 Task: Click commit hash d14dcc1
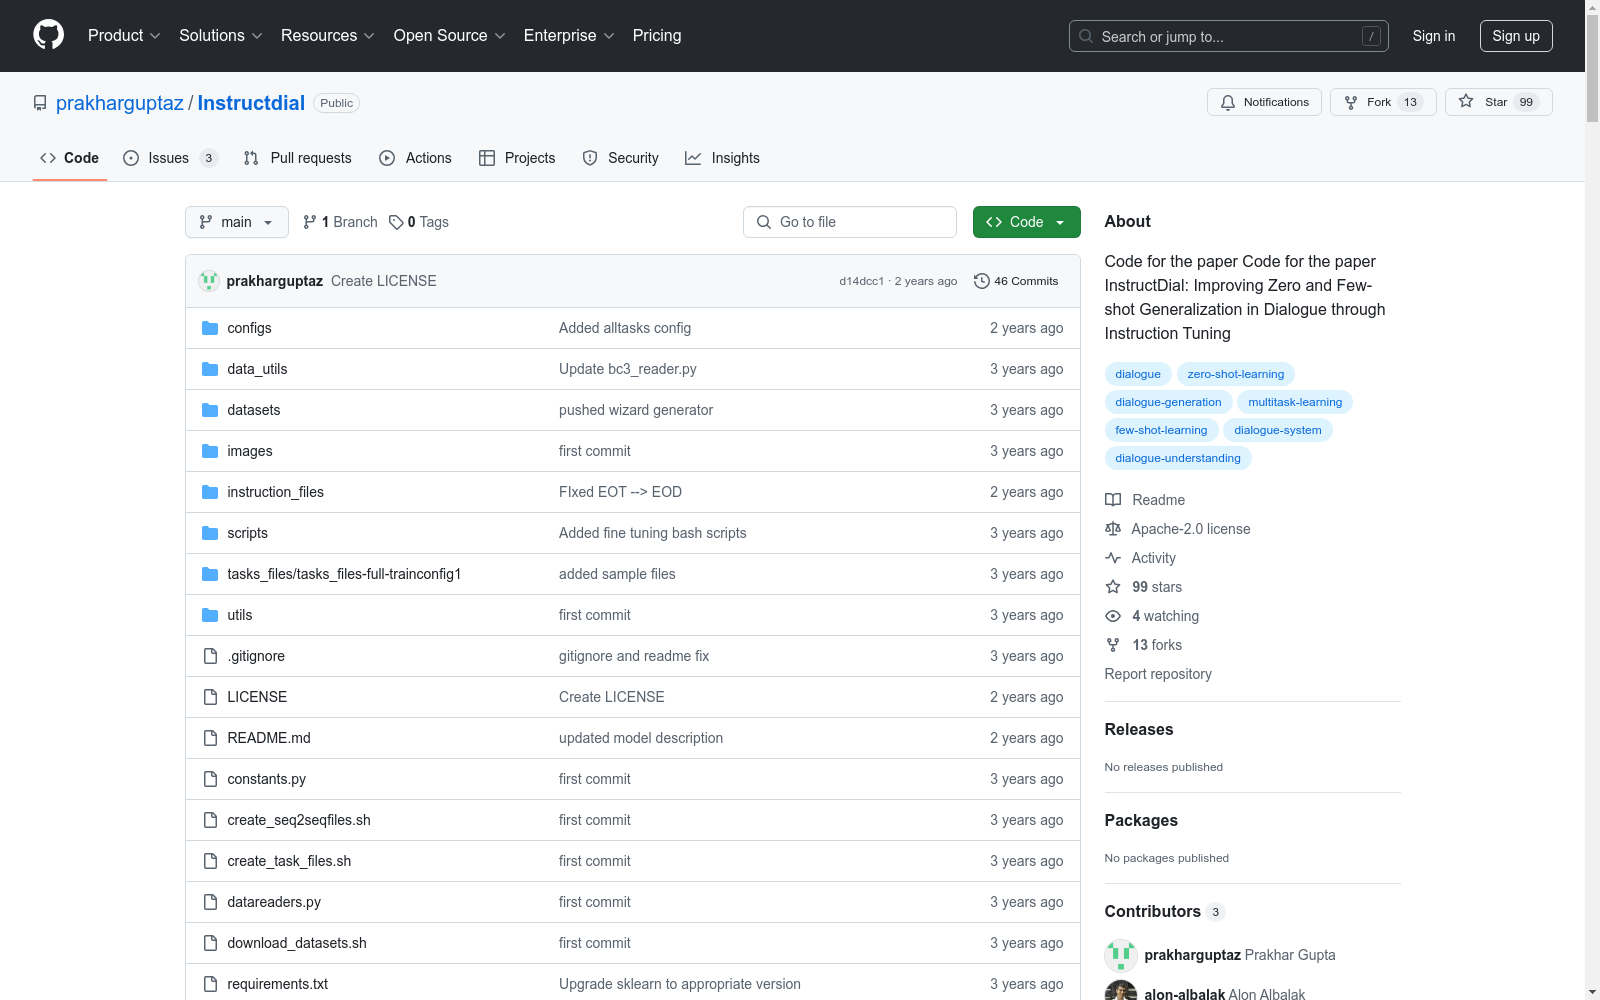[x=861, y=281]
